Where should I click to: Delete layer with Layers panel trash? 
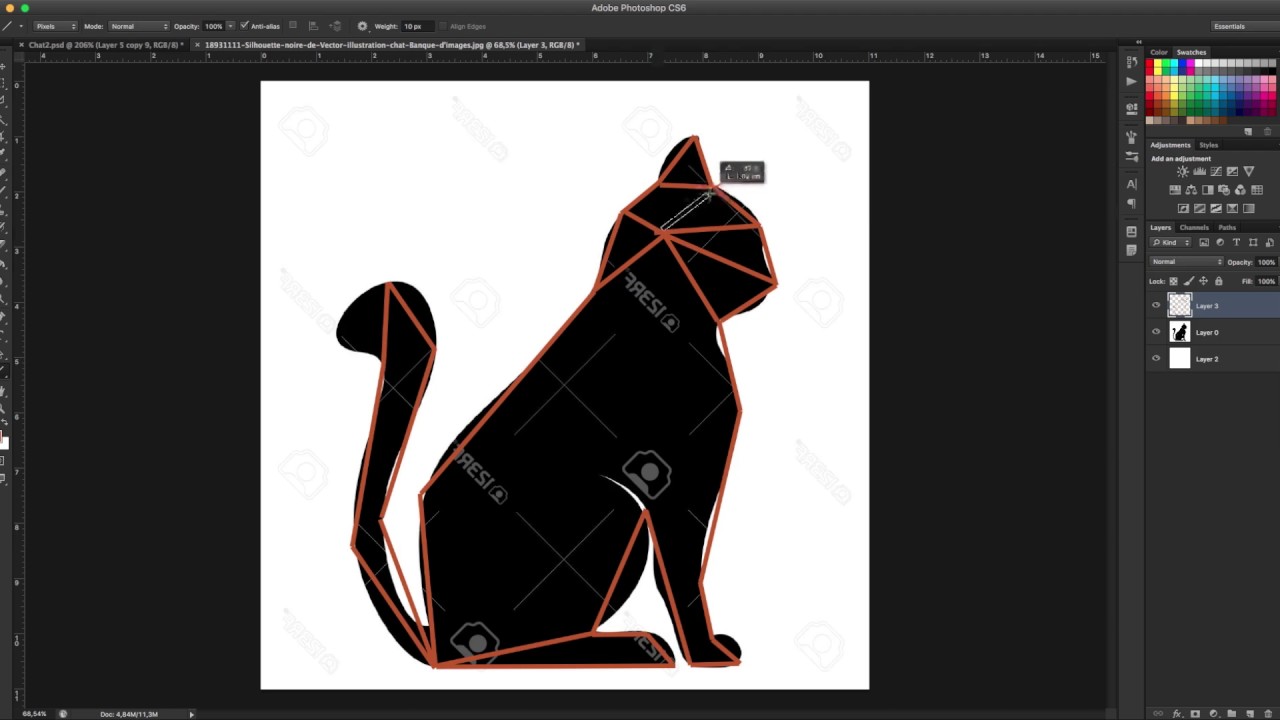pos(1268,714)
